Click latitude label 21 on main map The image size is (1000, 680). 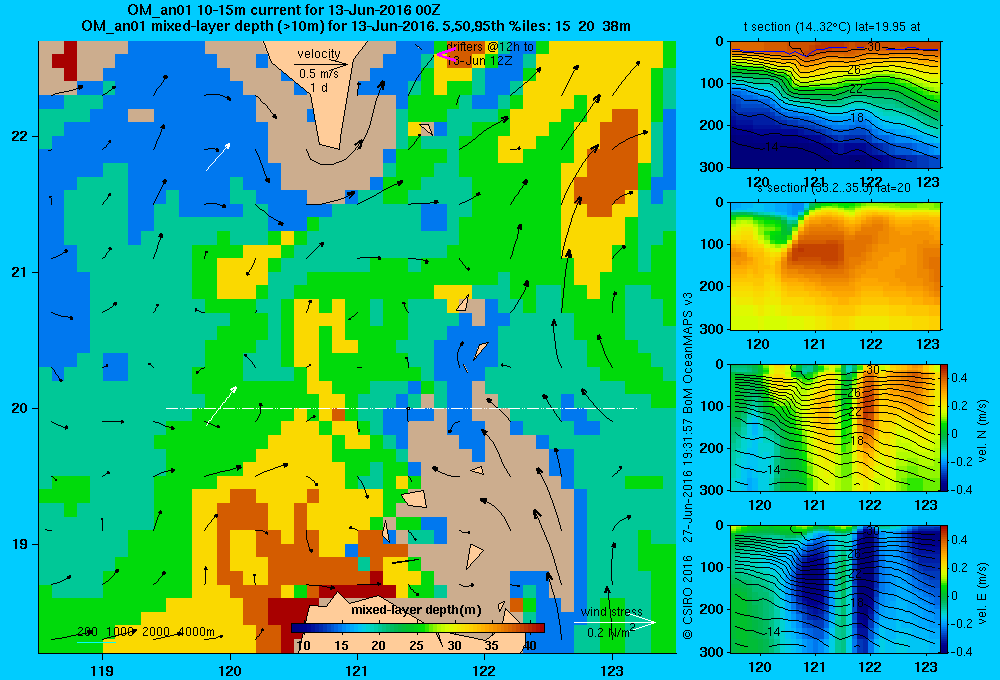pos(20,272)
